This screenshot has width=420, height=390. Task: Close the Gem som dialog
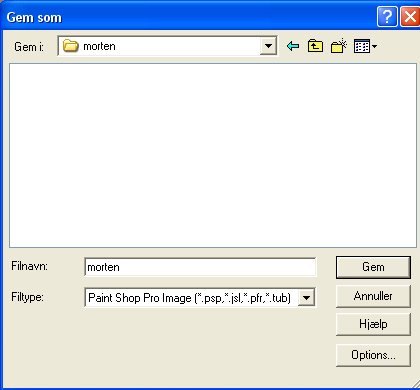click(x=410, y=16)
